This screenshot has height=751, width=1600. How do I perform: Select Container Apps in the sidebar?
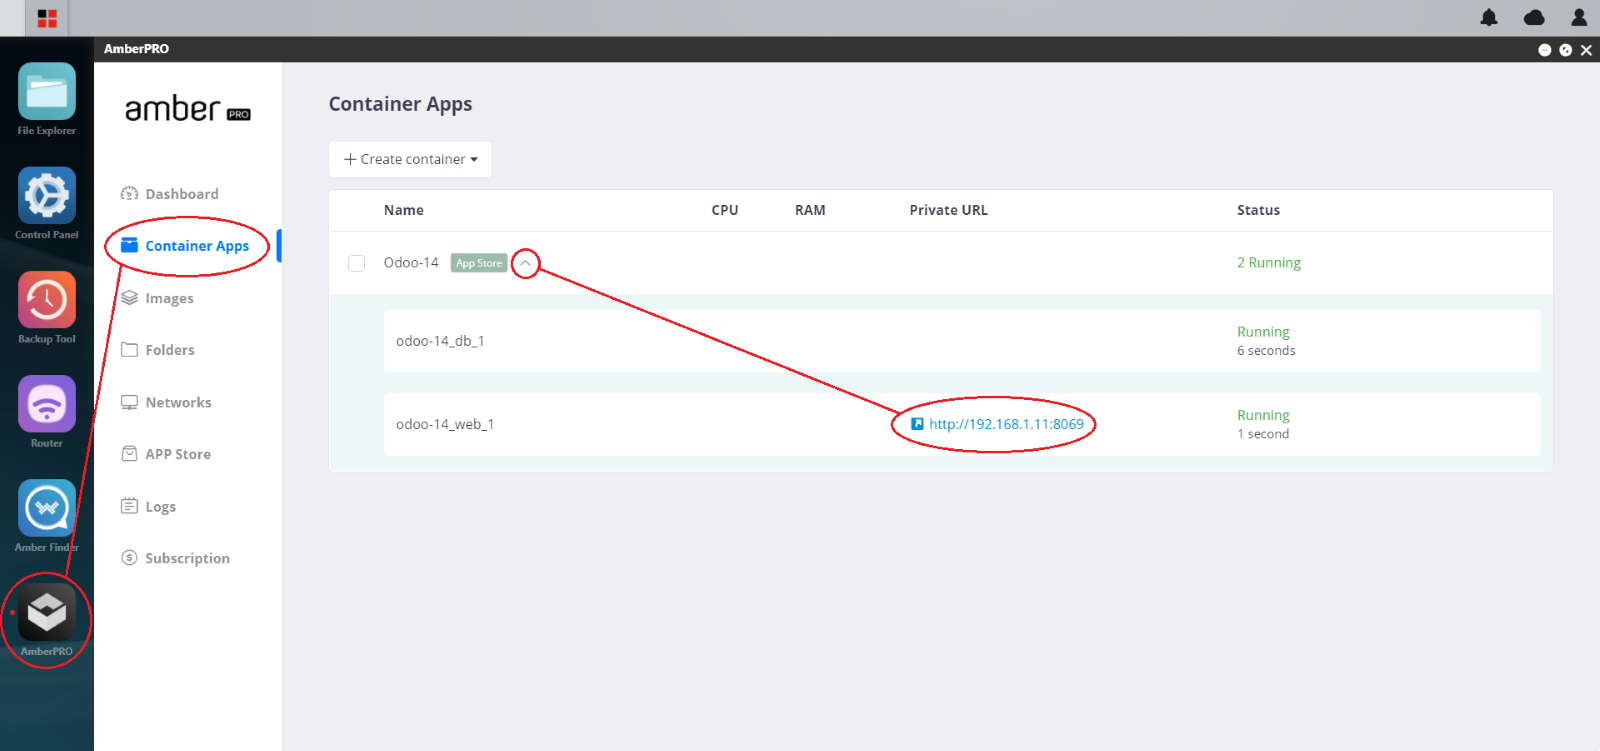pyautogui.click(x=197, y=246)
